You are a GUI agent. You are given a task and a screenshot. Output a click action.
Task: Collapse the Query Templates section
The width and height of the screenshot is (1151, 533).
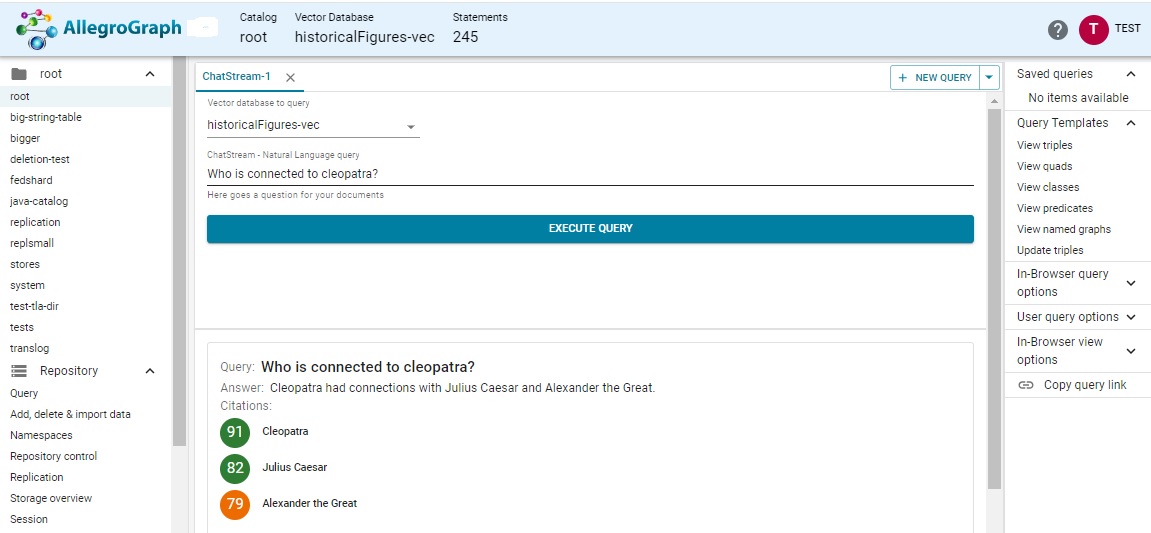coord(1131,123)
